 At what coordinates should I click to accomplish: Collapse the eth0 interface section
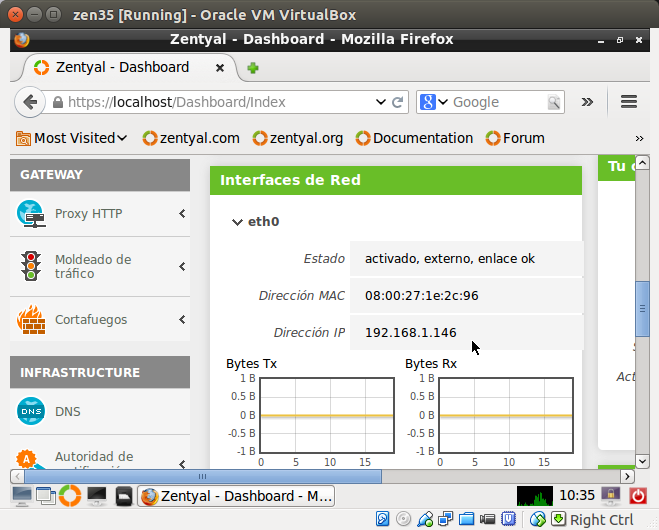point(237,222)
